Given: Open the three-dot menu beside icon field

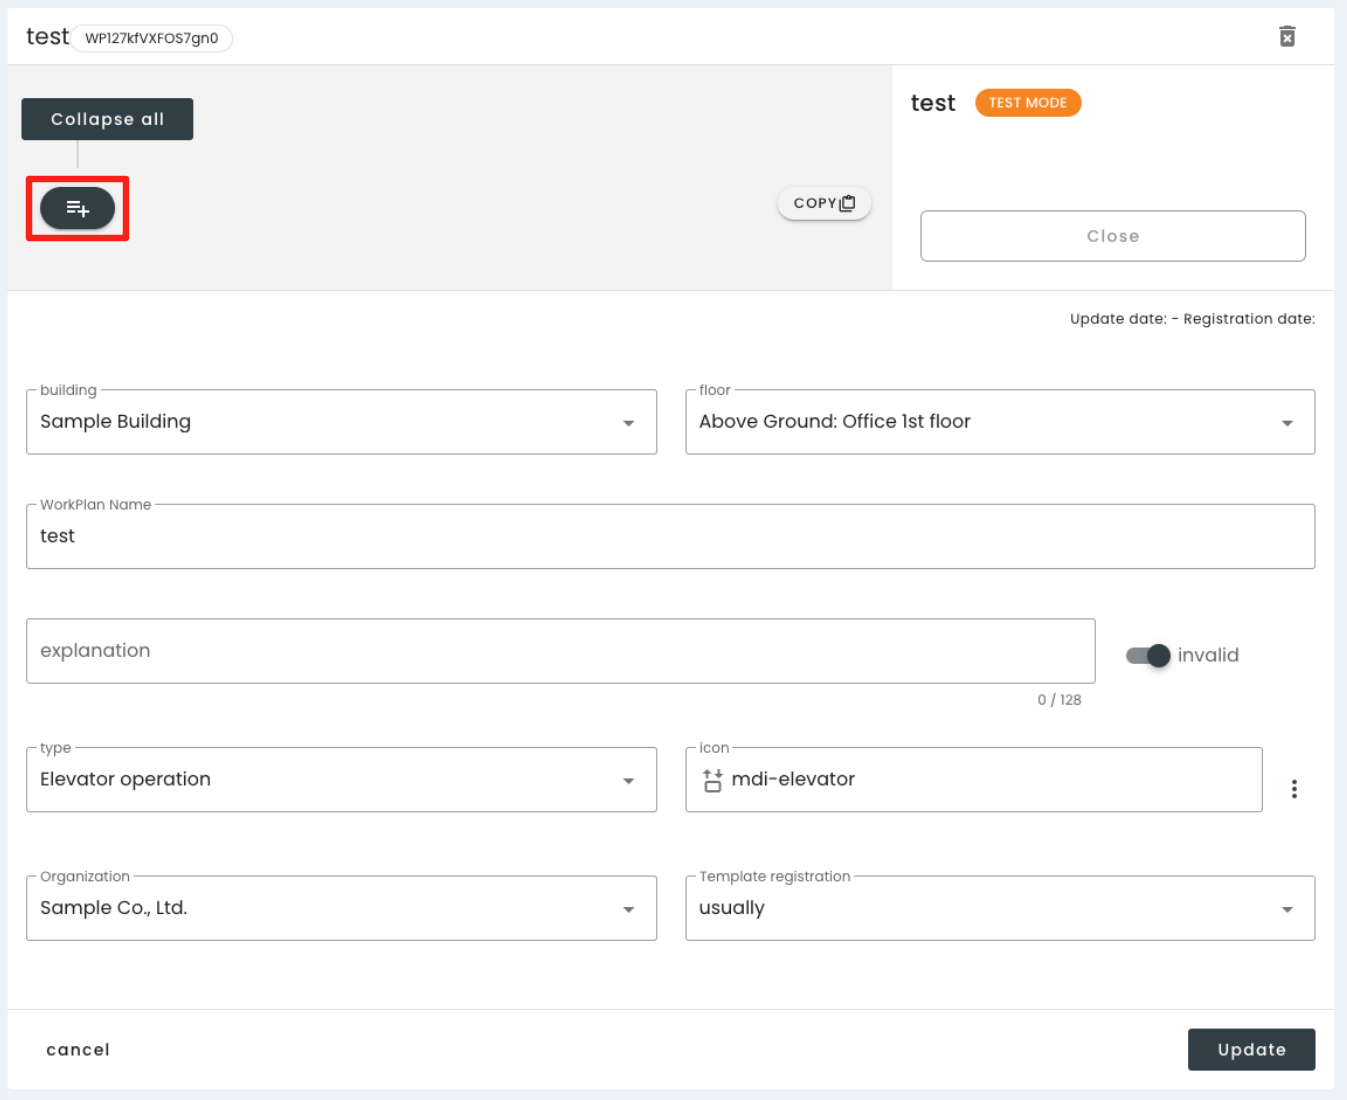Looking at the screenshot, I should (1294, 789).
